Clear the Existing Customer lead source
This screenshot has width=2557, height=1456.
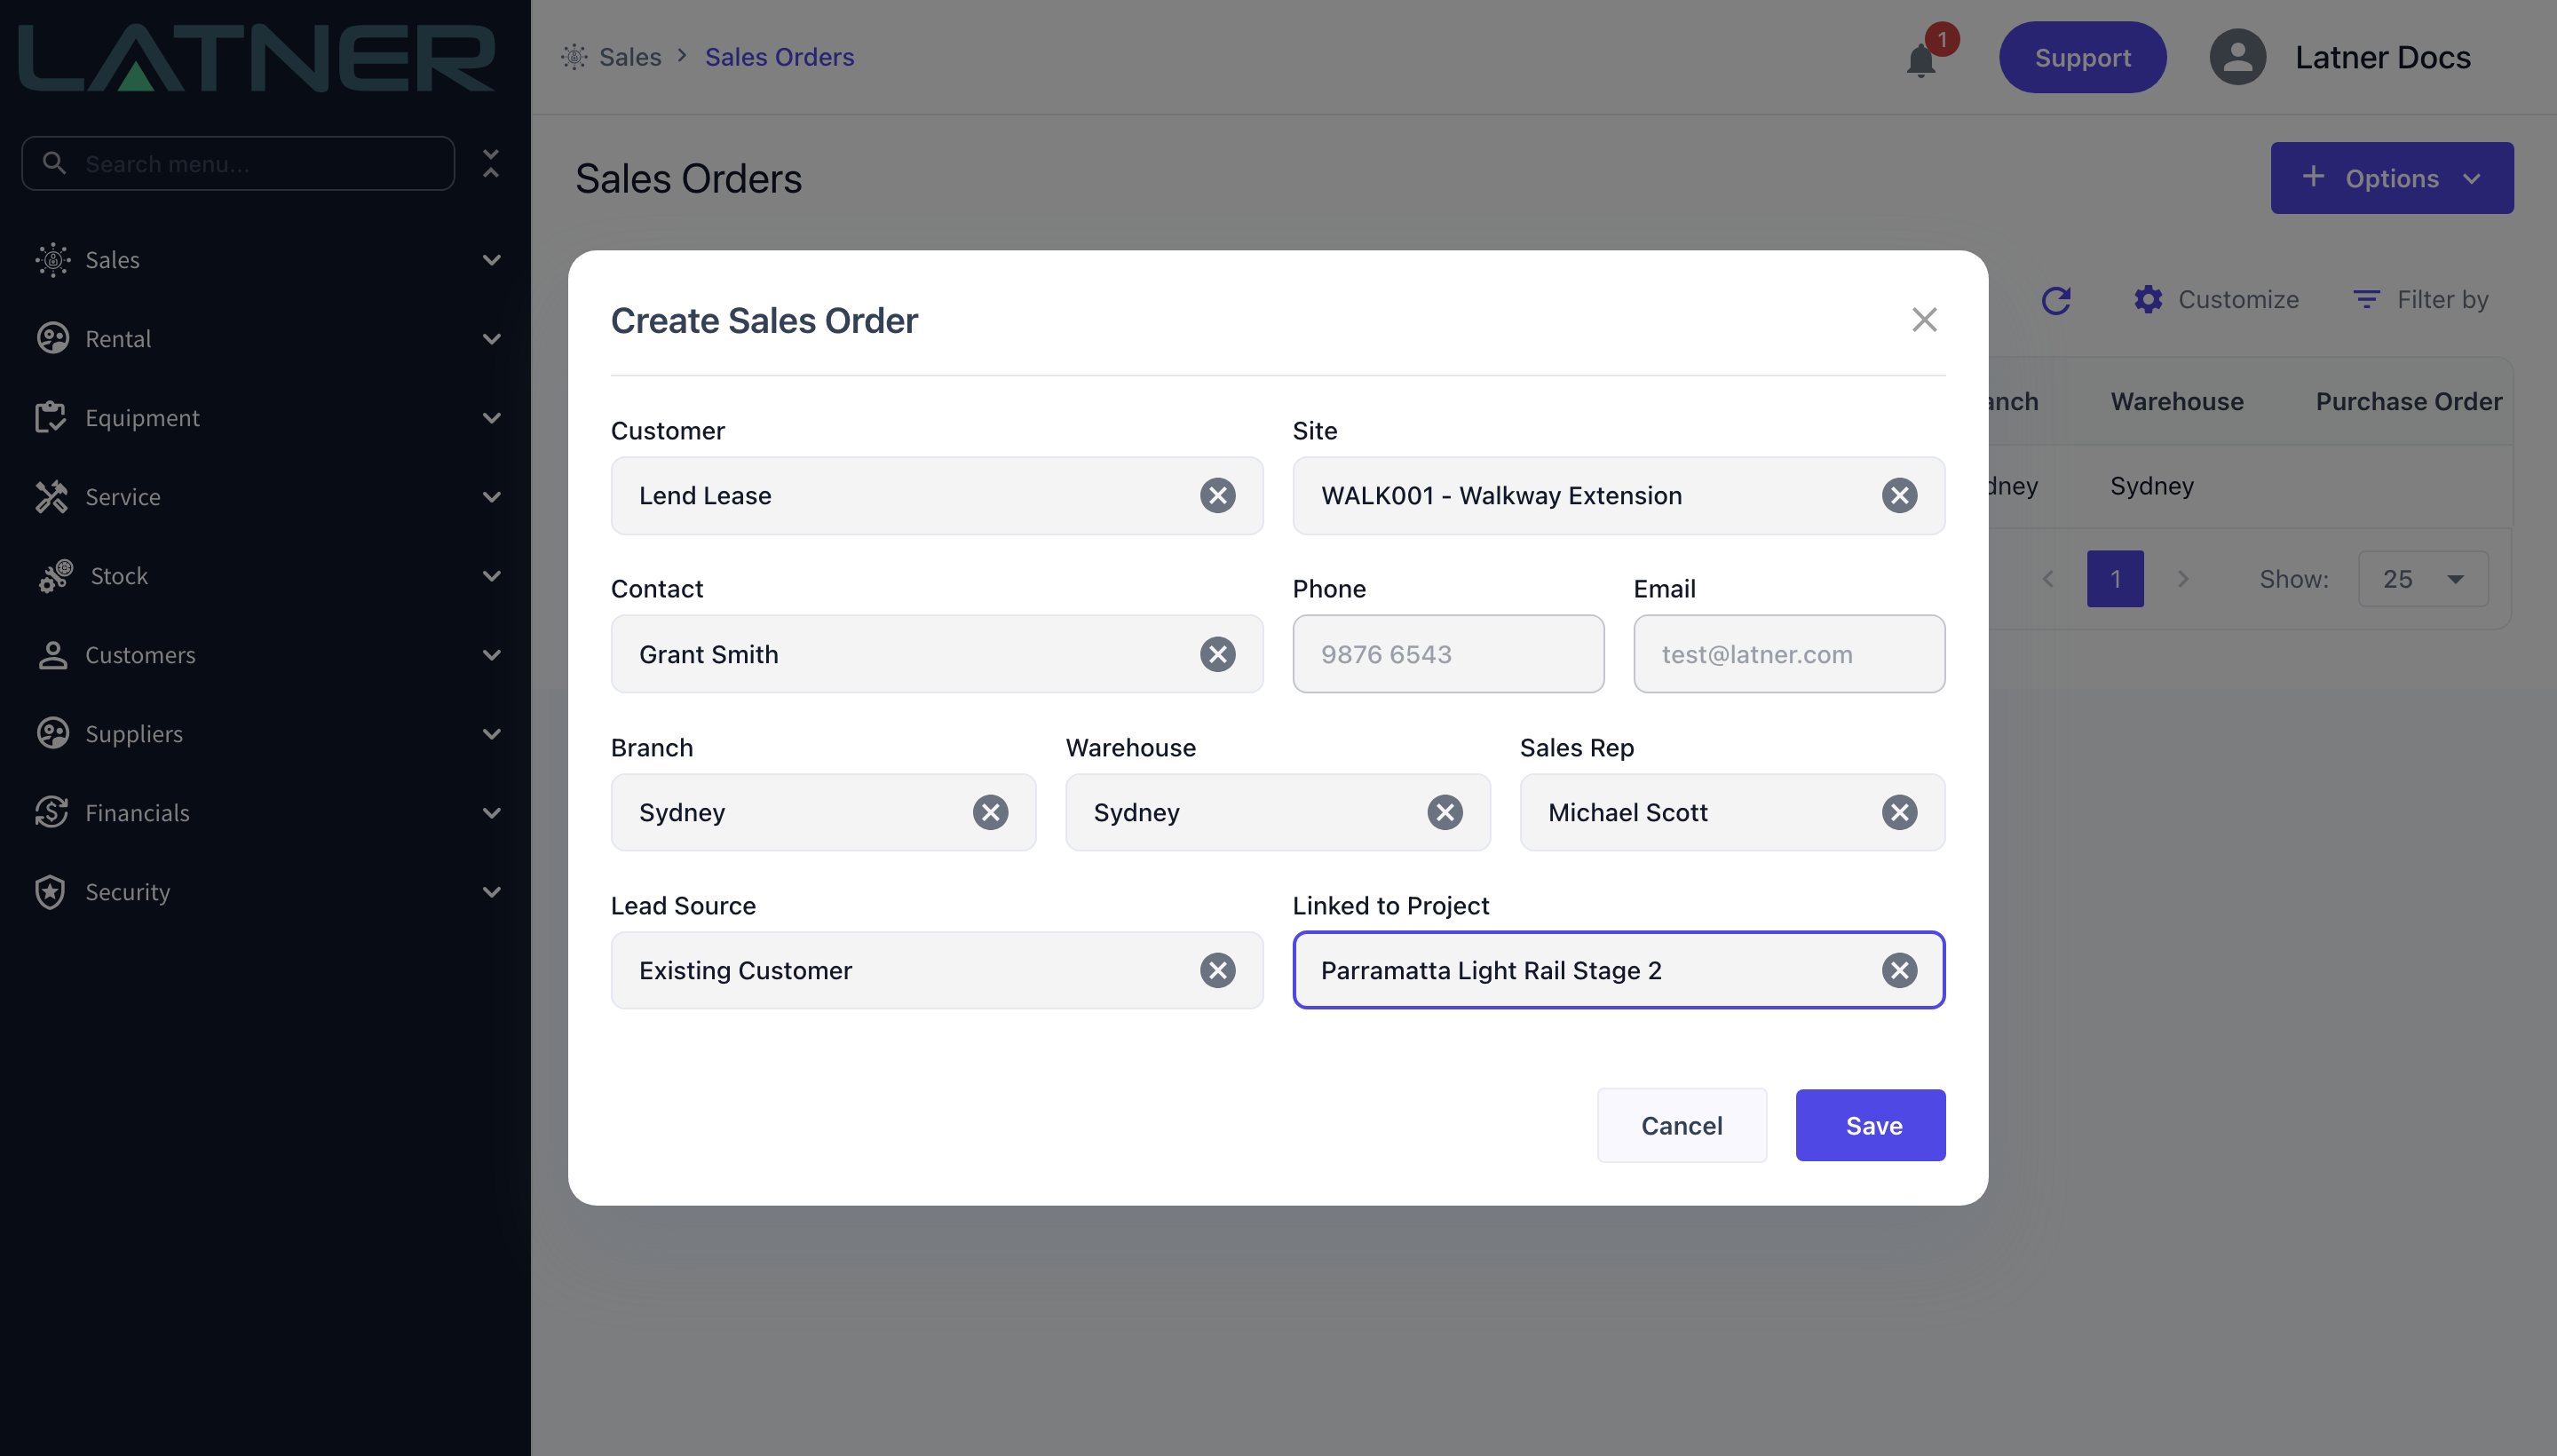click(1217, 970)
